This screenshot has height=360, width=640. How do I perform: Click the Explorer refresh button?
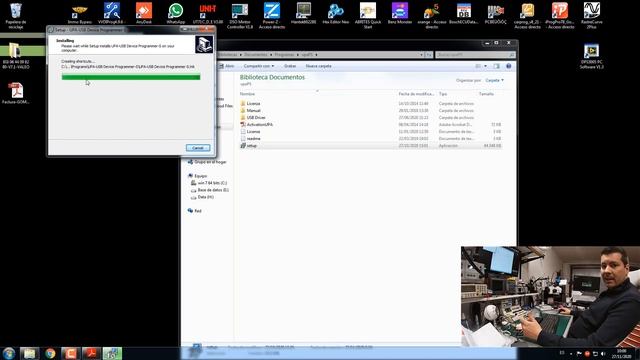coord(429,55)
